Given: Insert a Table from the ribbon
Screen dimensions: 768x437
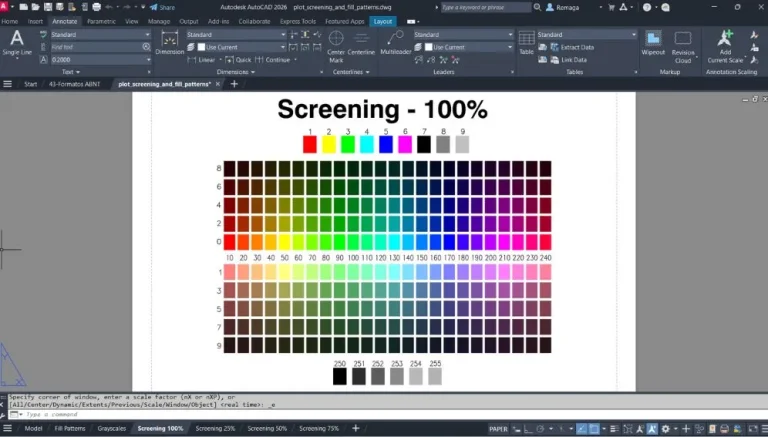Looking at the screenshot, I should click(527, 43).
